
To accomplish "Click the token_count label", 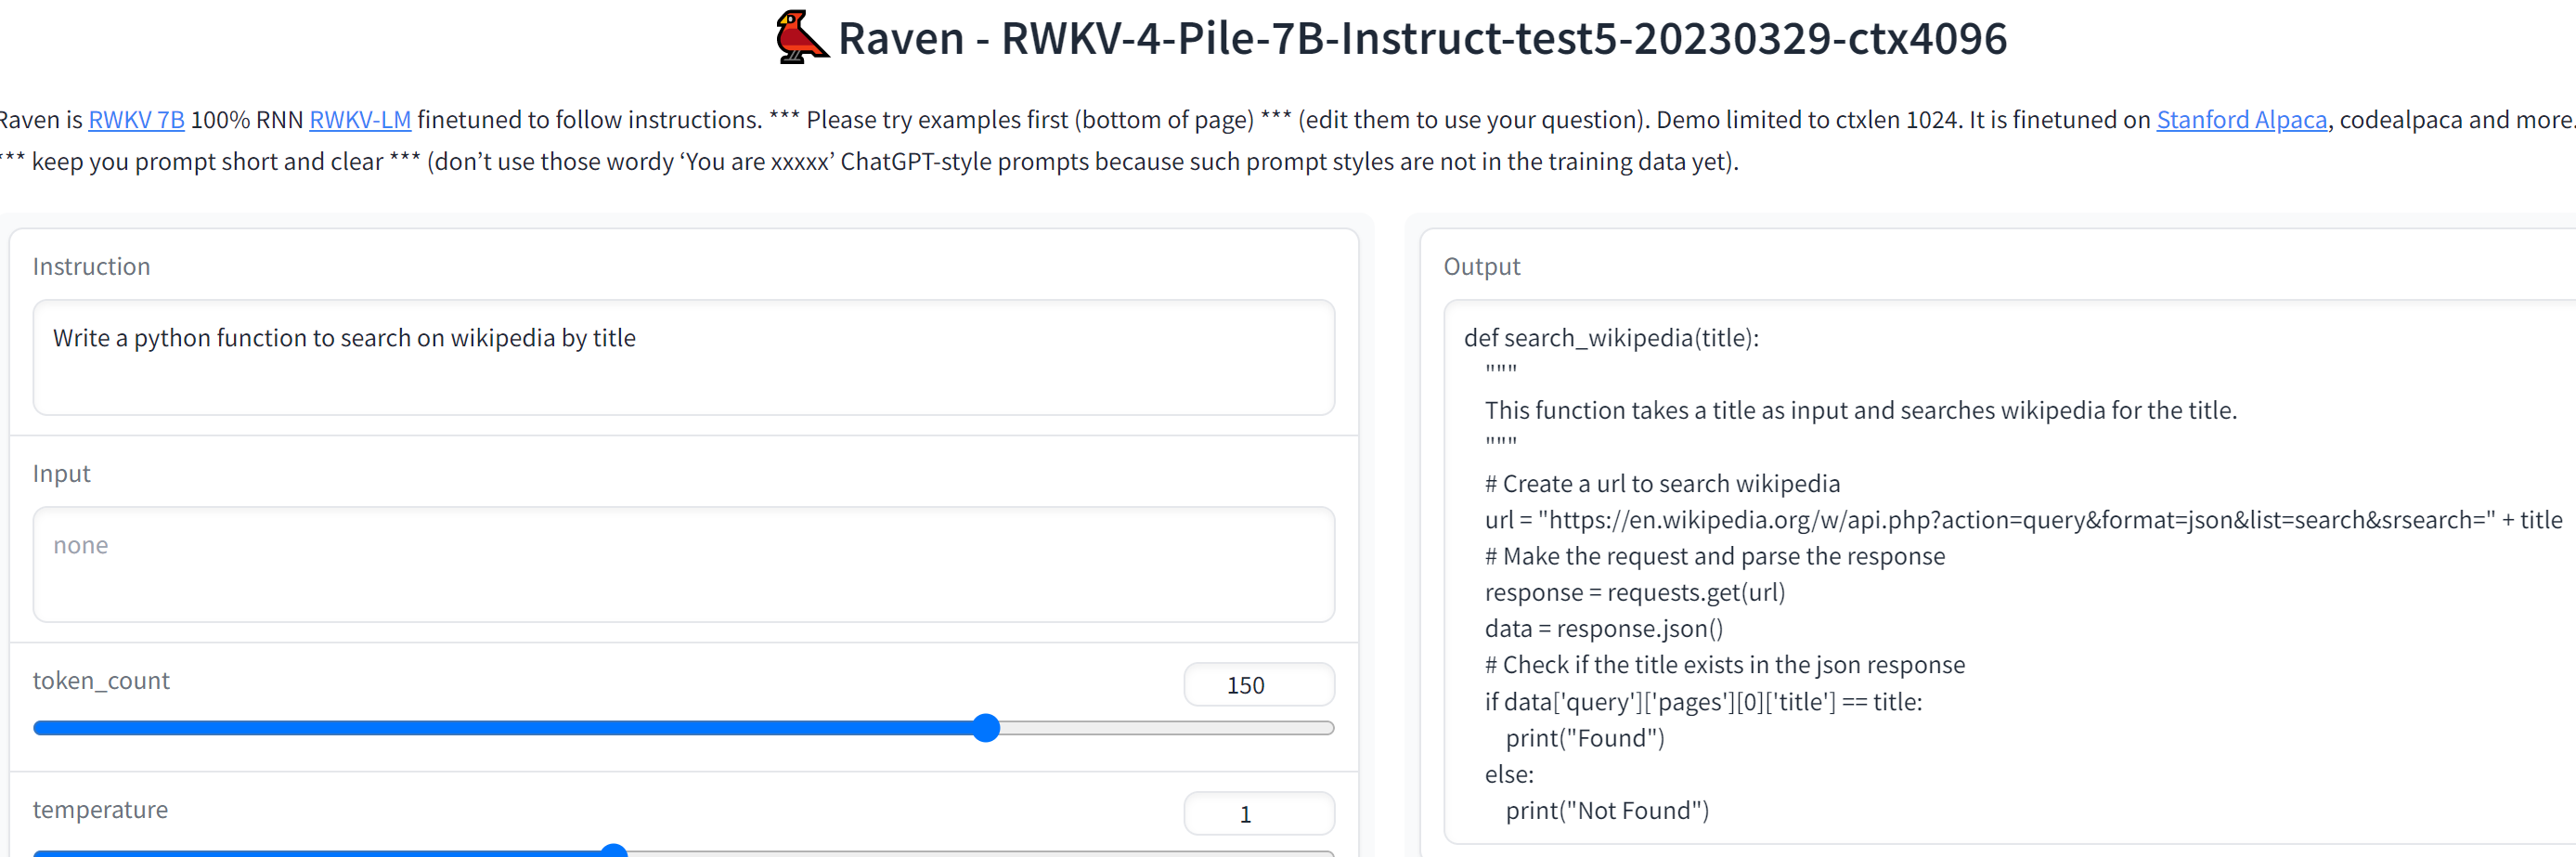I will (101, 681).
